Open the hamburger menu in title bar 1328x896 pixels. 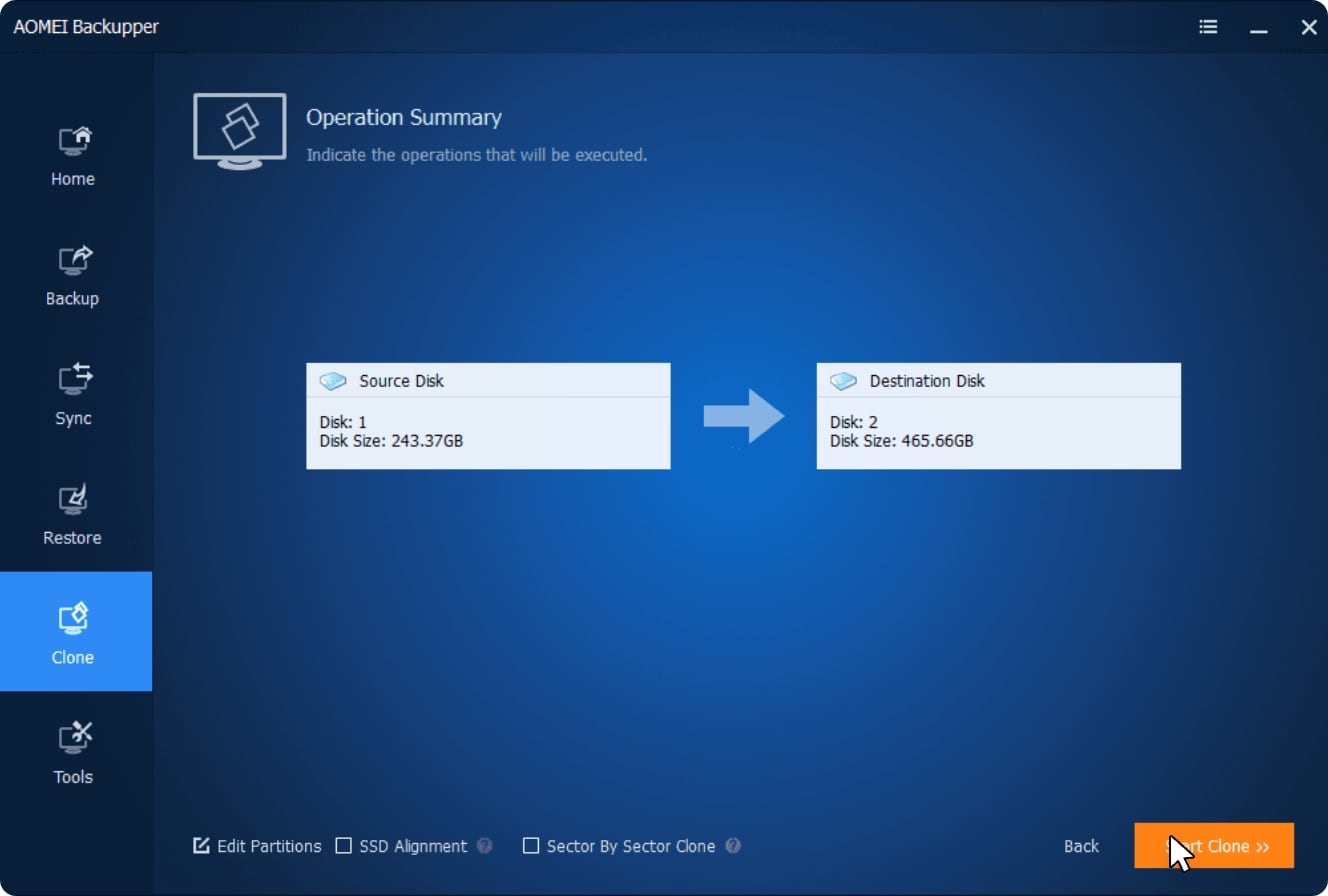(x=1208, y=27)
